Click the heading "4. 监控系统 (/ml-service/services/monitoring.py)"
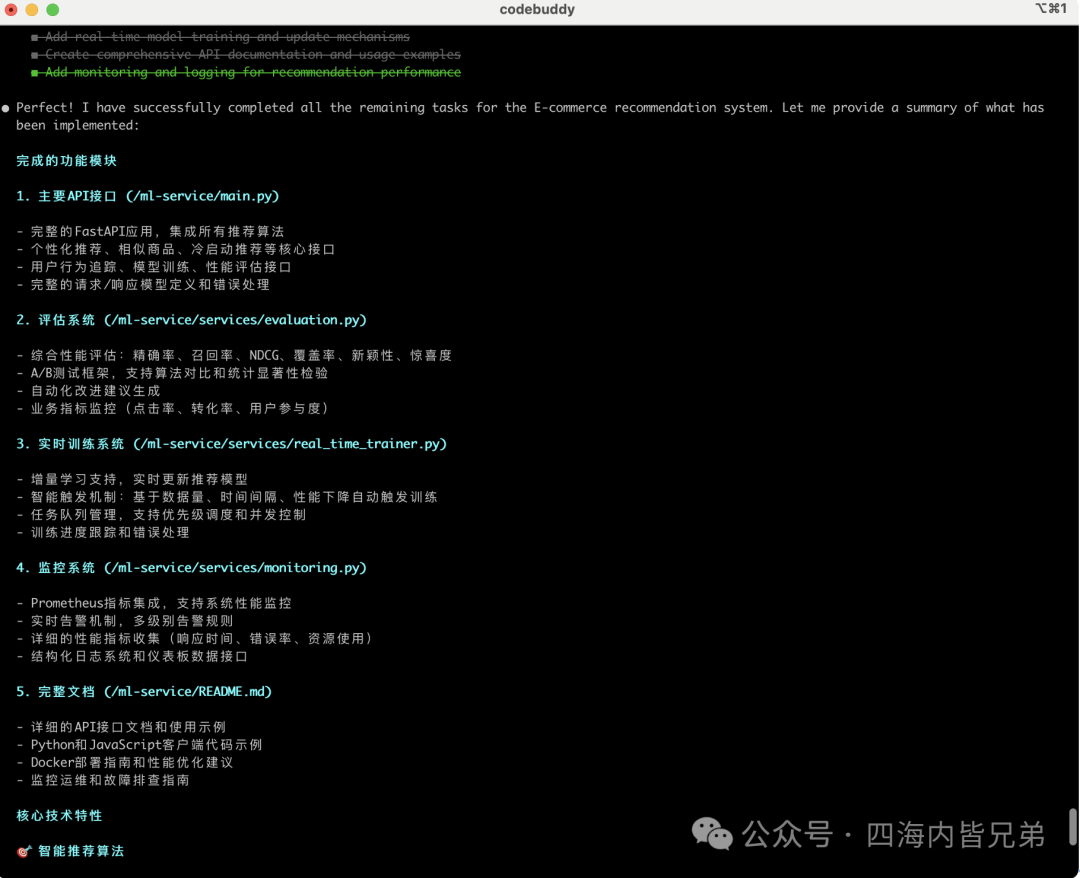 (191, 568)
